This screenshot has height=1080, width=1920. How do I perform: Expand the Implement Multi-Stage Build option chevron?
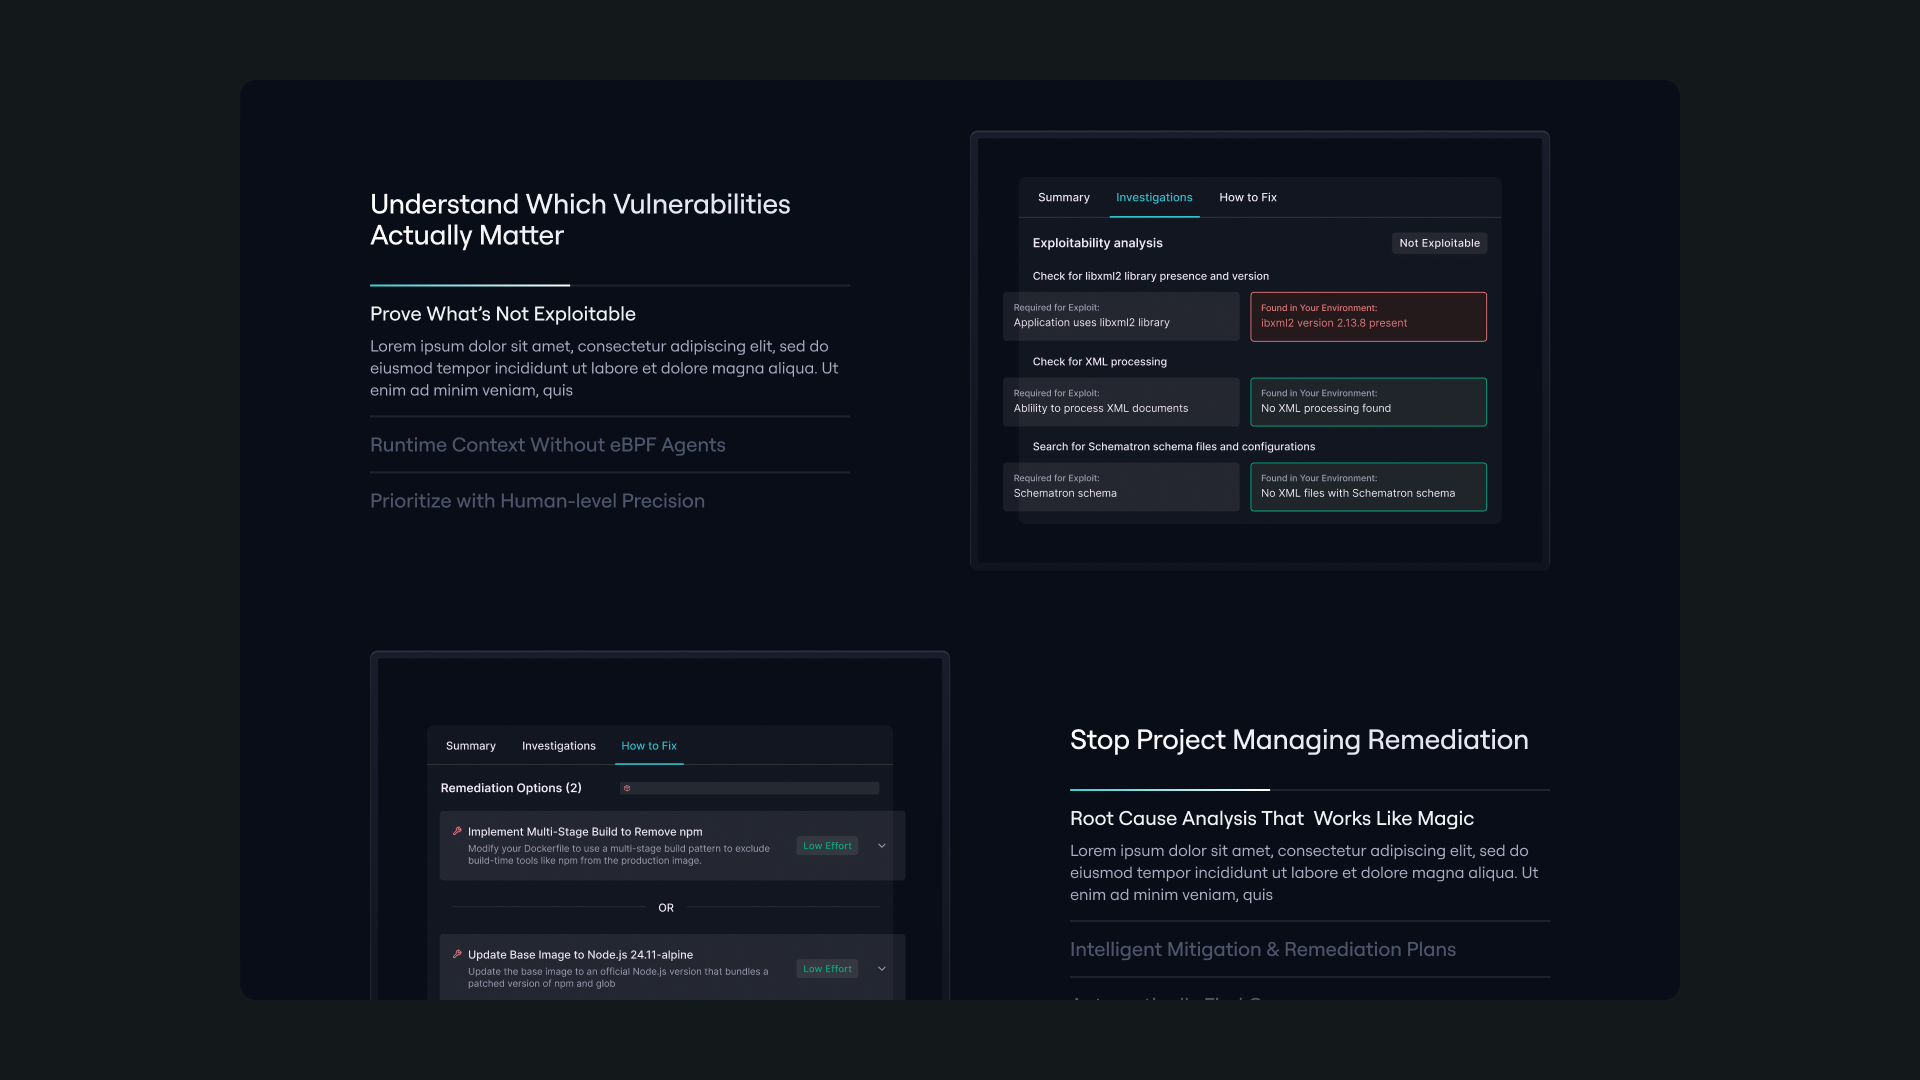tap(882, 846)
